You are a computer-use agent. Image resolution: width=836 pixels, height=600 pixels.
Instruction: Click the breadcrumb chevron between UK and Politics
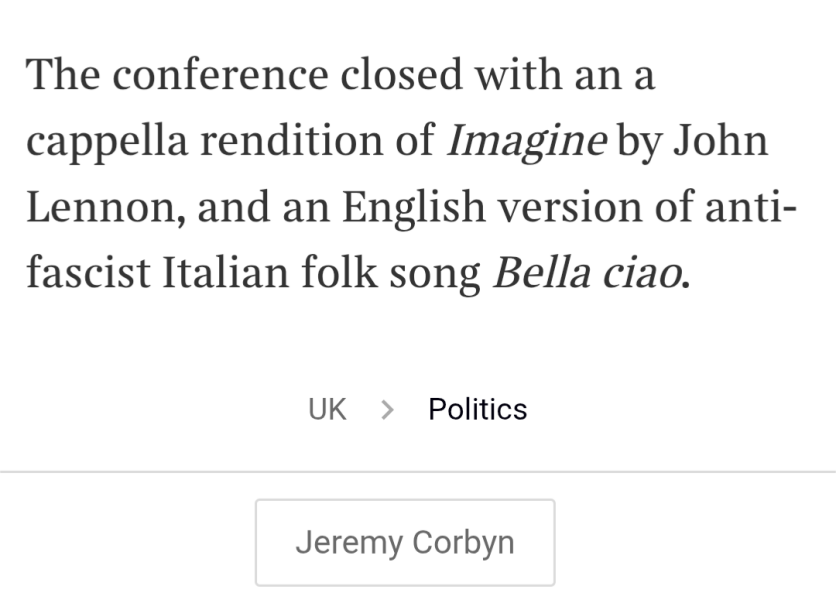click(387, 409)
